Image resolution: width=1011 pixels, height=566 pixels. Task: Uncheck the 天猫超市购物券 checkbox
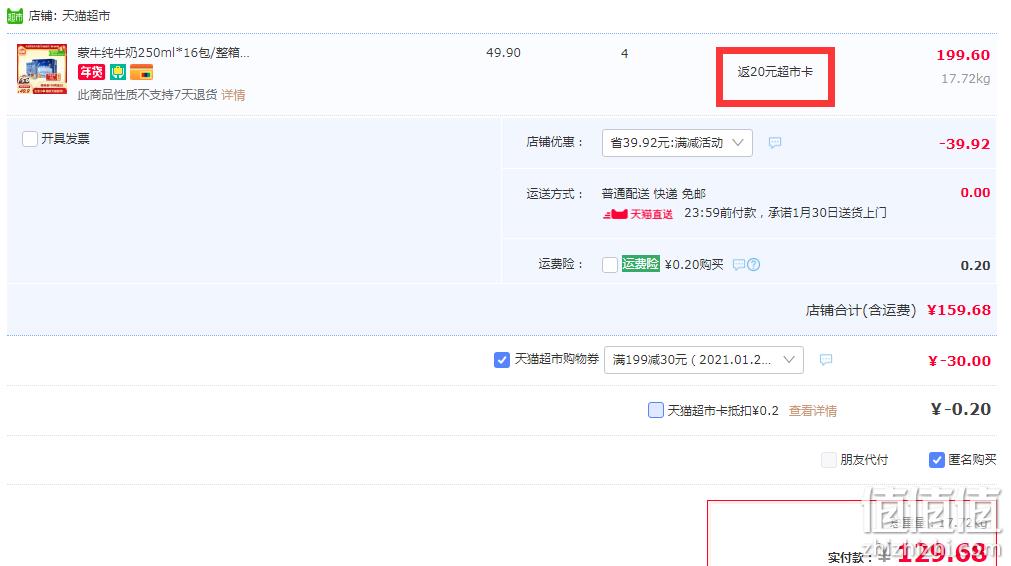(502, 360)
